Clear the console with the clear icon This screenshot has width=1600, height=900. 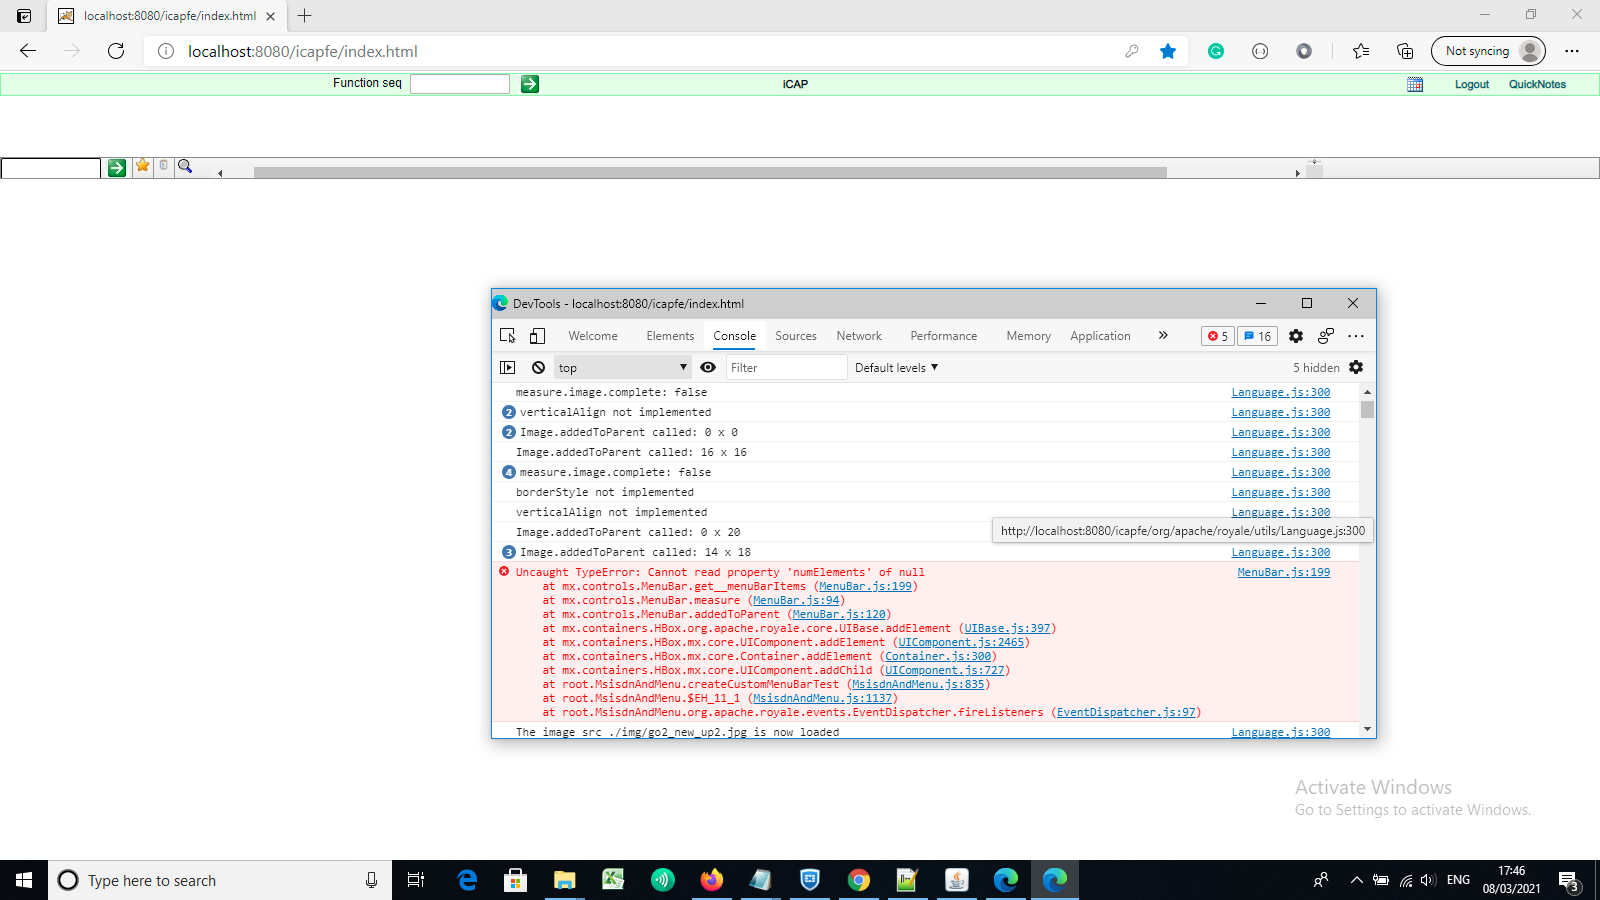coord(538,367)
